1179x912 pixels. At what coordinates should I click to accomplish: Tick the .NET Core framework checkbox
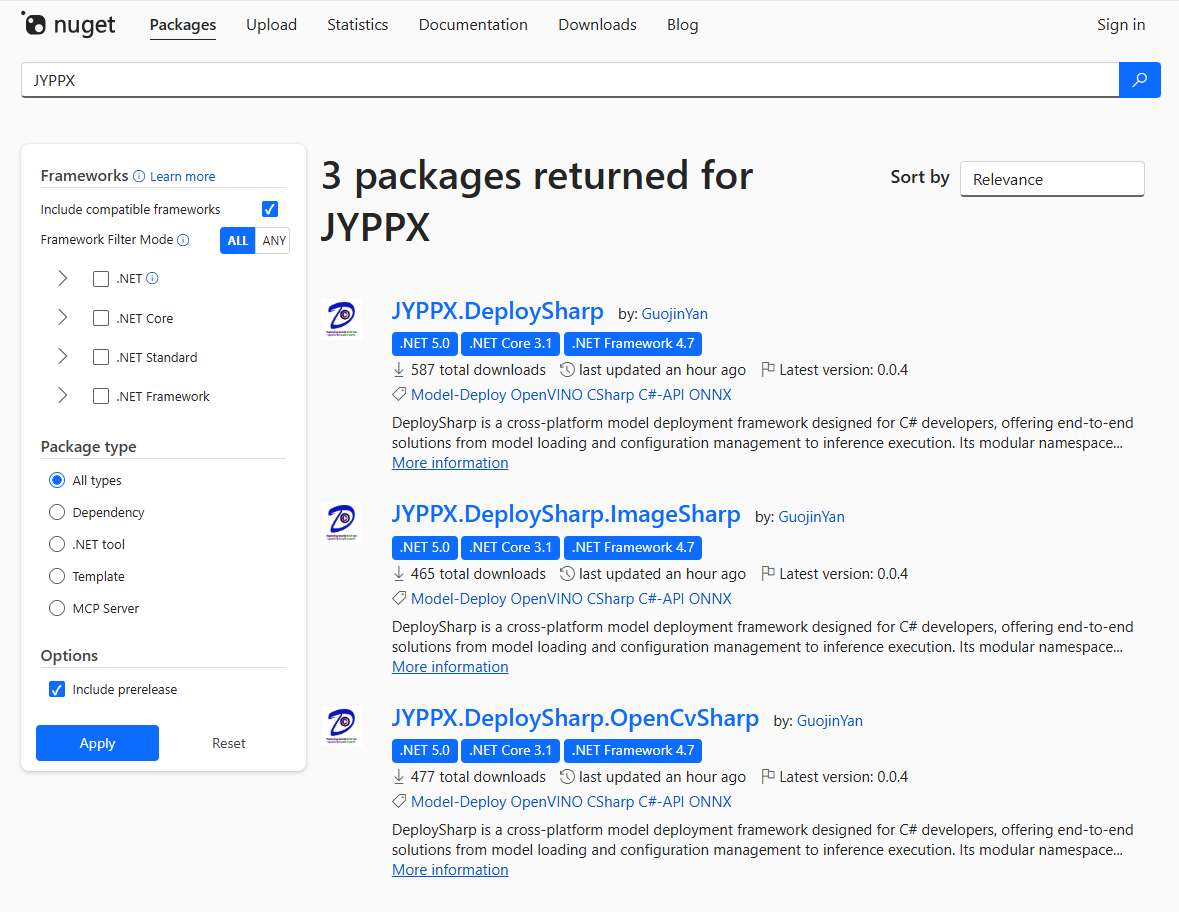pos(101,318)
